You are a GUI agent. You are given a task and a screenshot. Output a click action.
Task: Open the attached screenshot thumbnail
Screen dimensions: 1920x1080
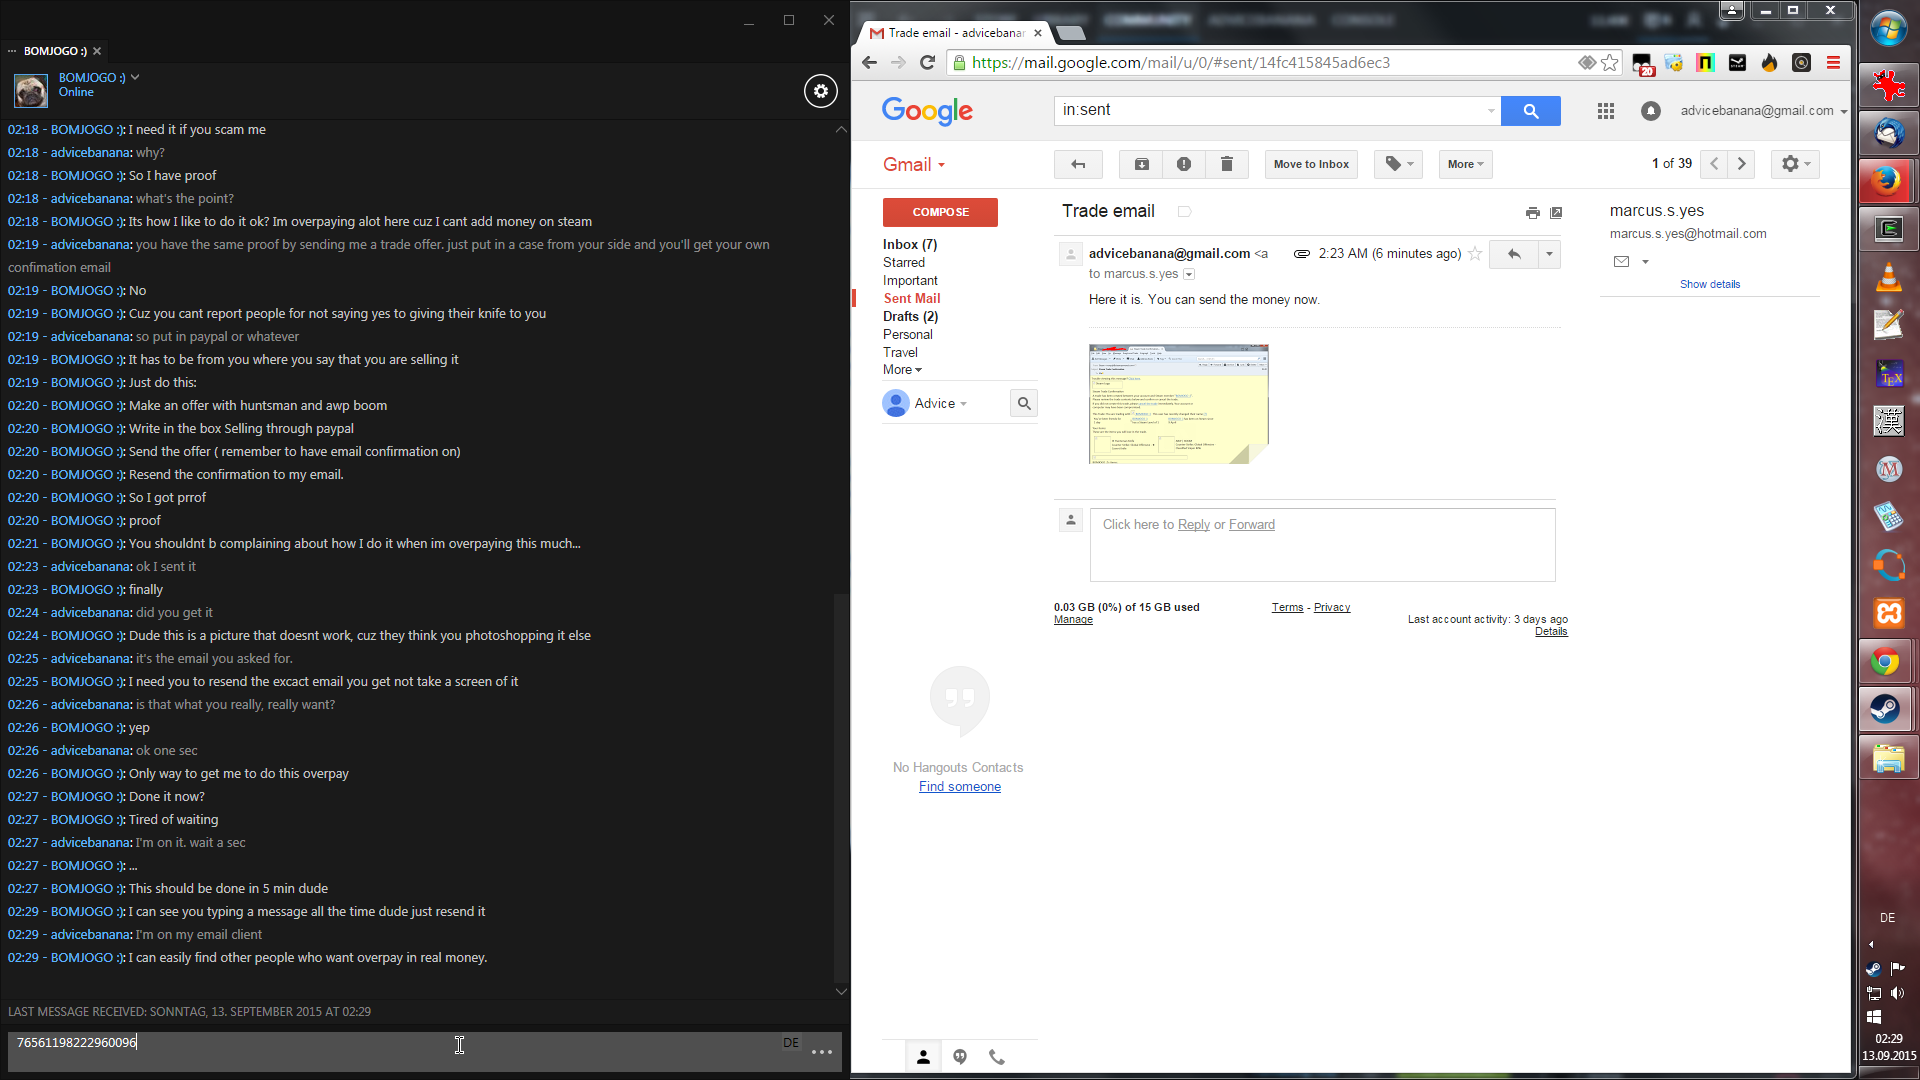[1178, 404]
